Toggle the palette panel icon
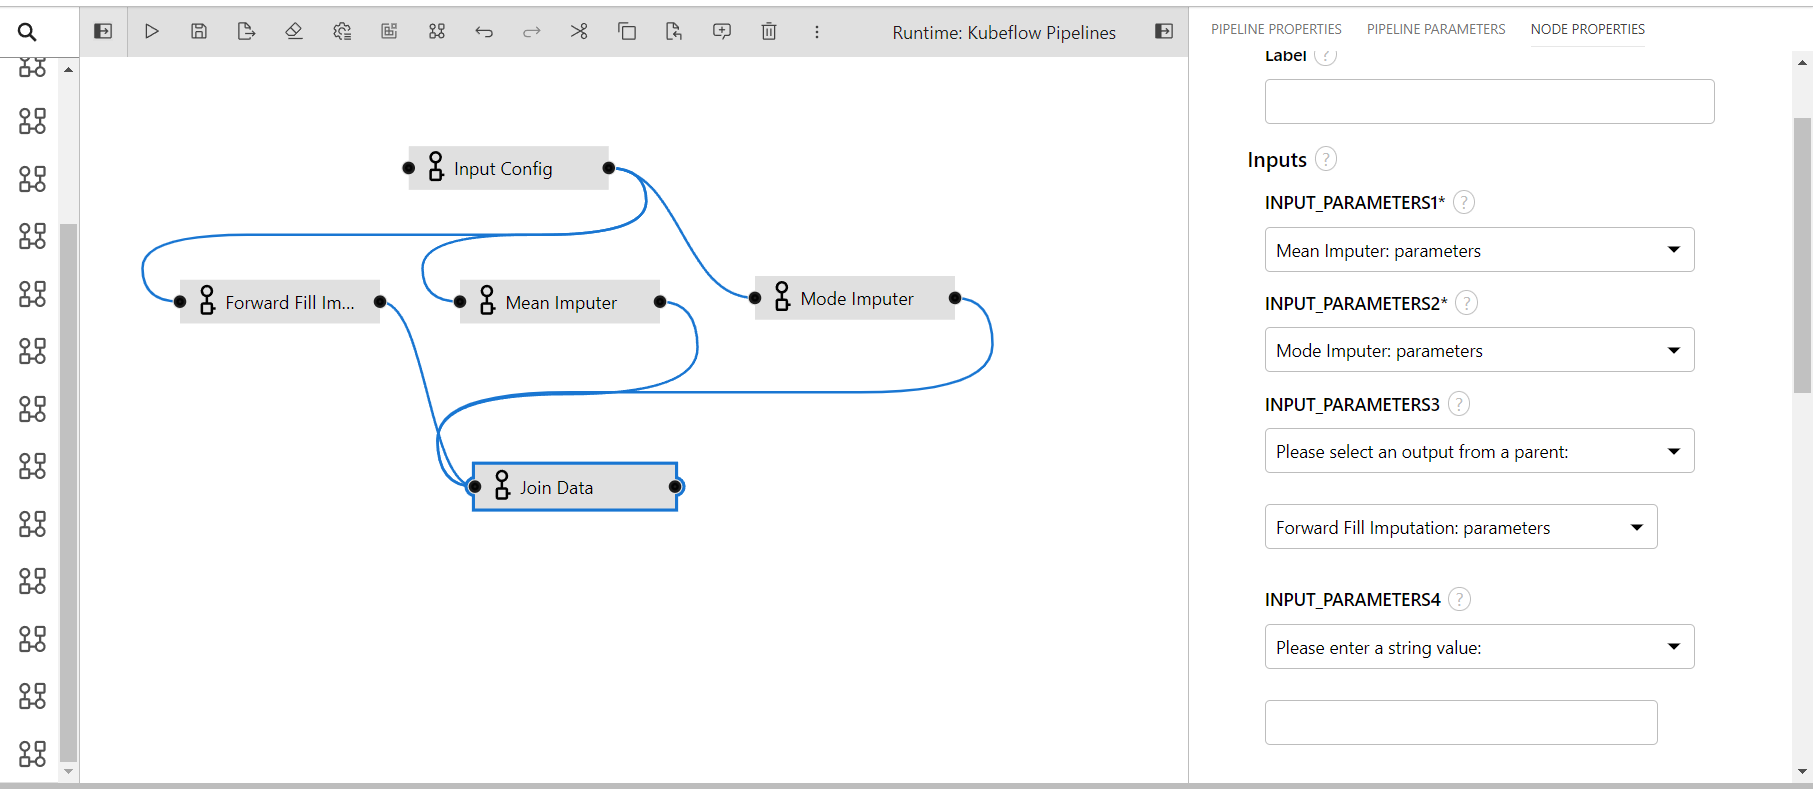Screen dimensions: 1813x789 click(x=103, y=31)
